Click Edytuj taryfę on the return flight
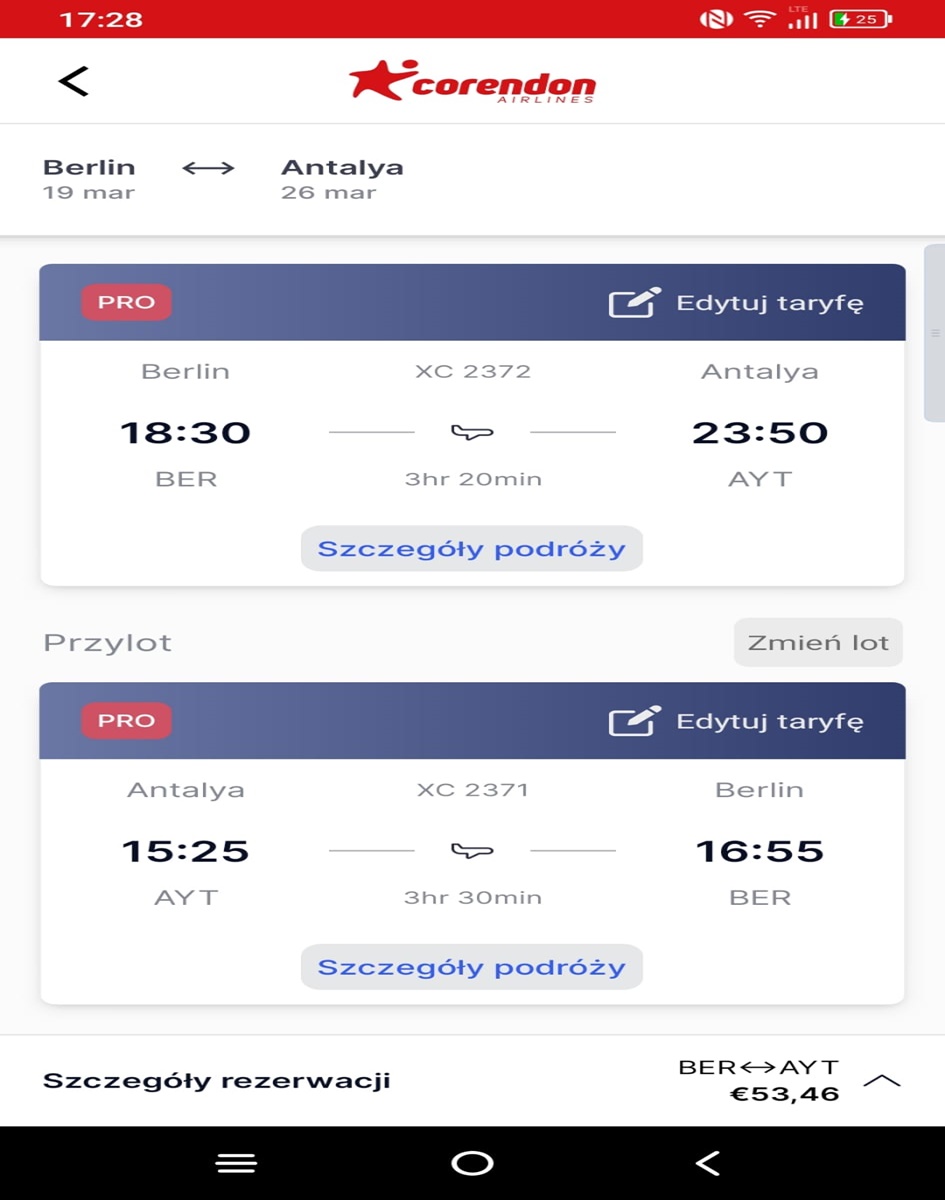The width and height of the screenshot is (945, 1200). pyautogui.click(x=769, y=720)
